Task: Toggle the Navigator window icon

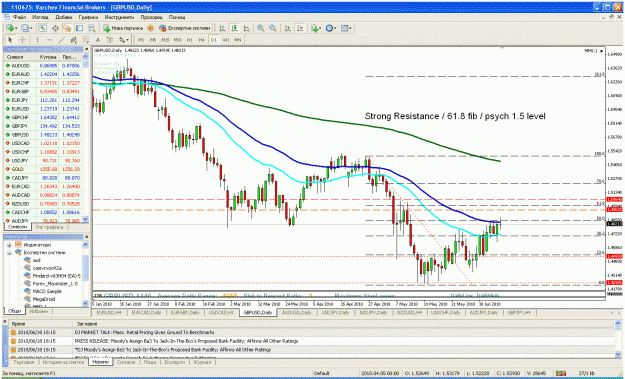Action: [67, 28]
